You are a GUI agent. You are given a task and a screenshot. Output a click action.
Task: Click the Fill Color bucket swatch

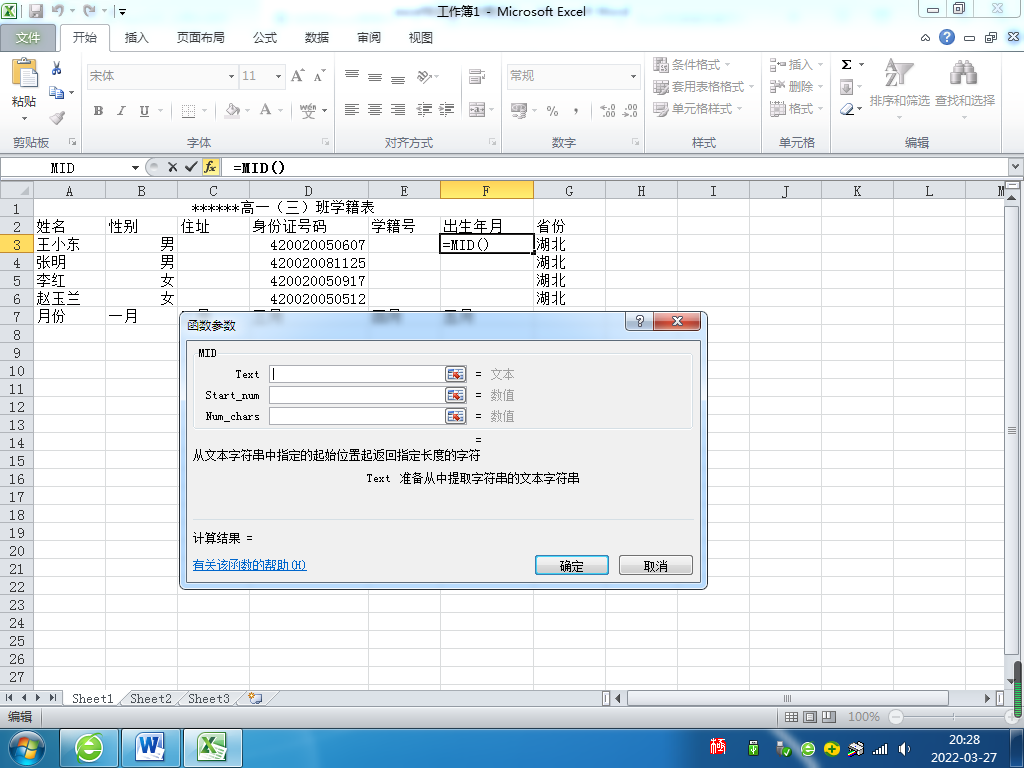coord(232,110)
